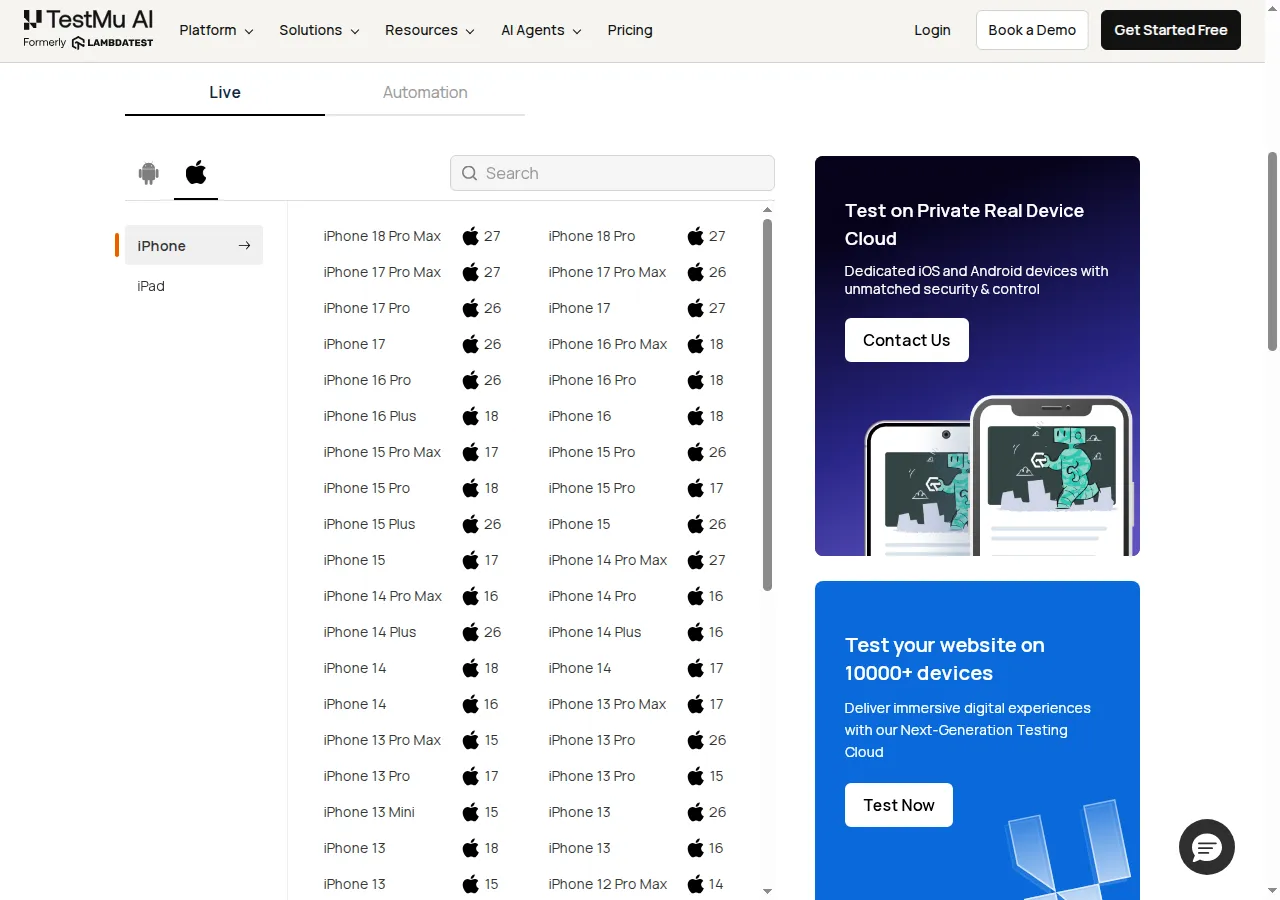This screenshot has width=1280, height=900.
Task: Click the Apple icon for iPhone 14 Plus, iOS 26
Action: tap(471, 632)
